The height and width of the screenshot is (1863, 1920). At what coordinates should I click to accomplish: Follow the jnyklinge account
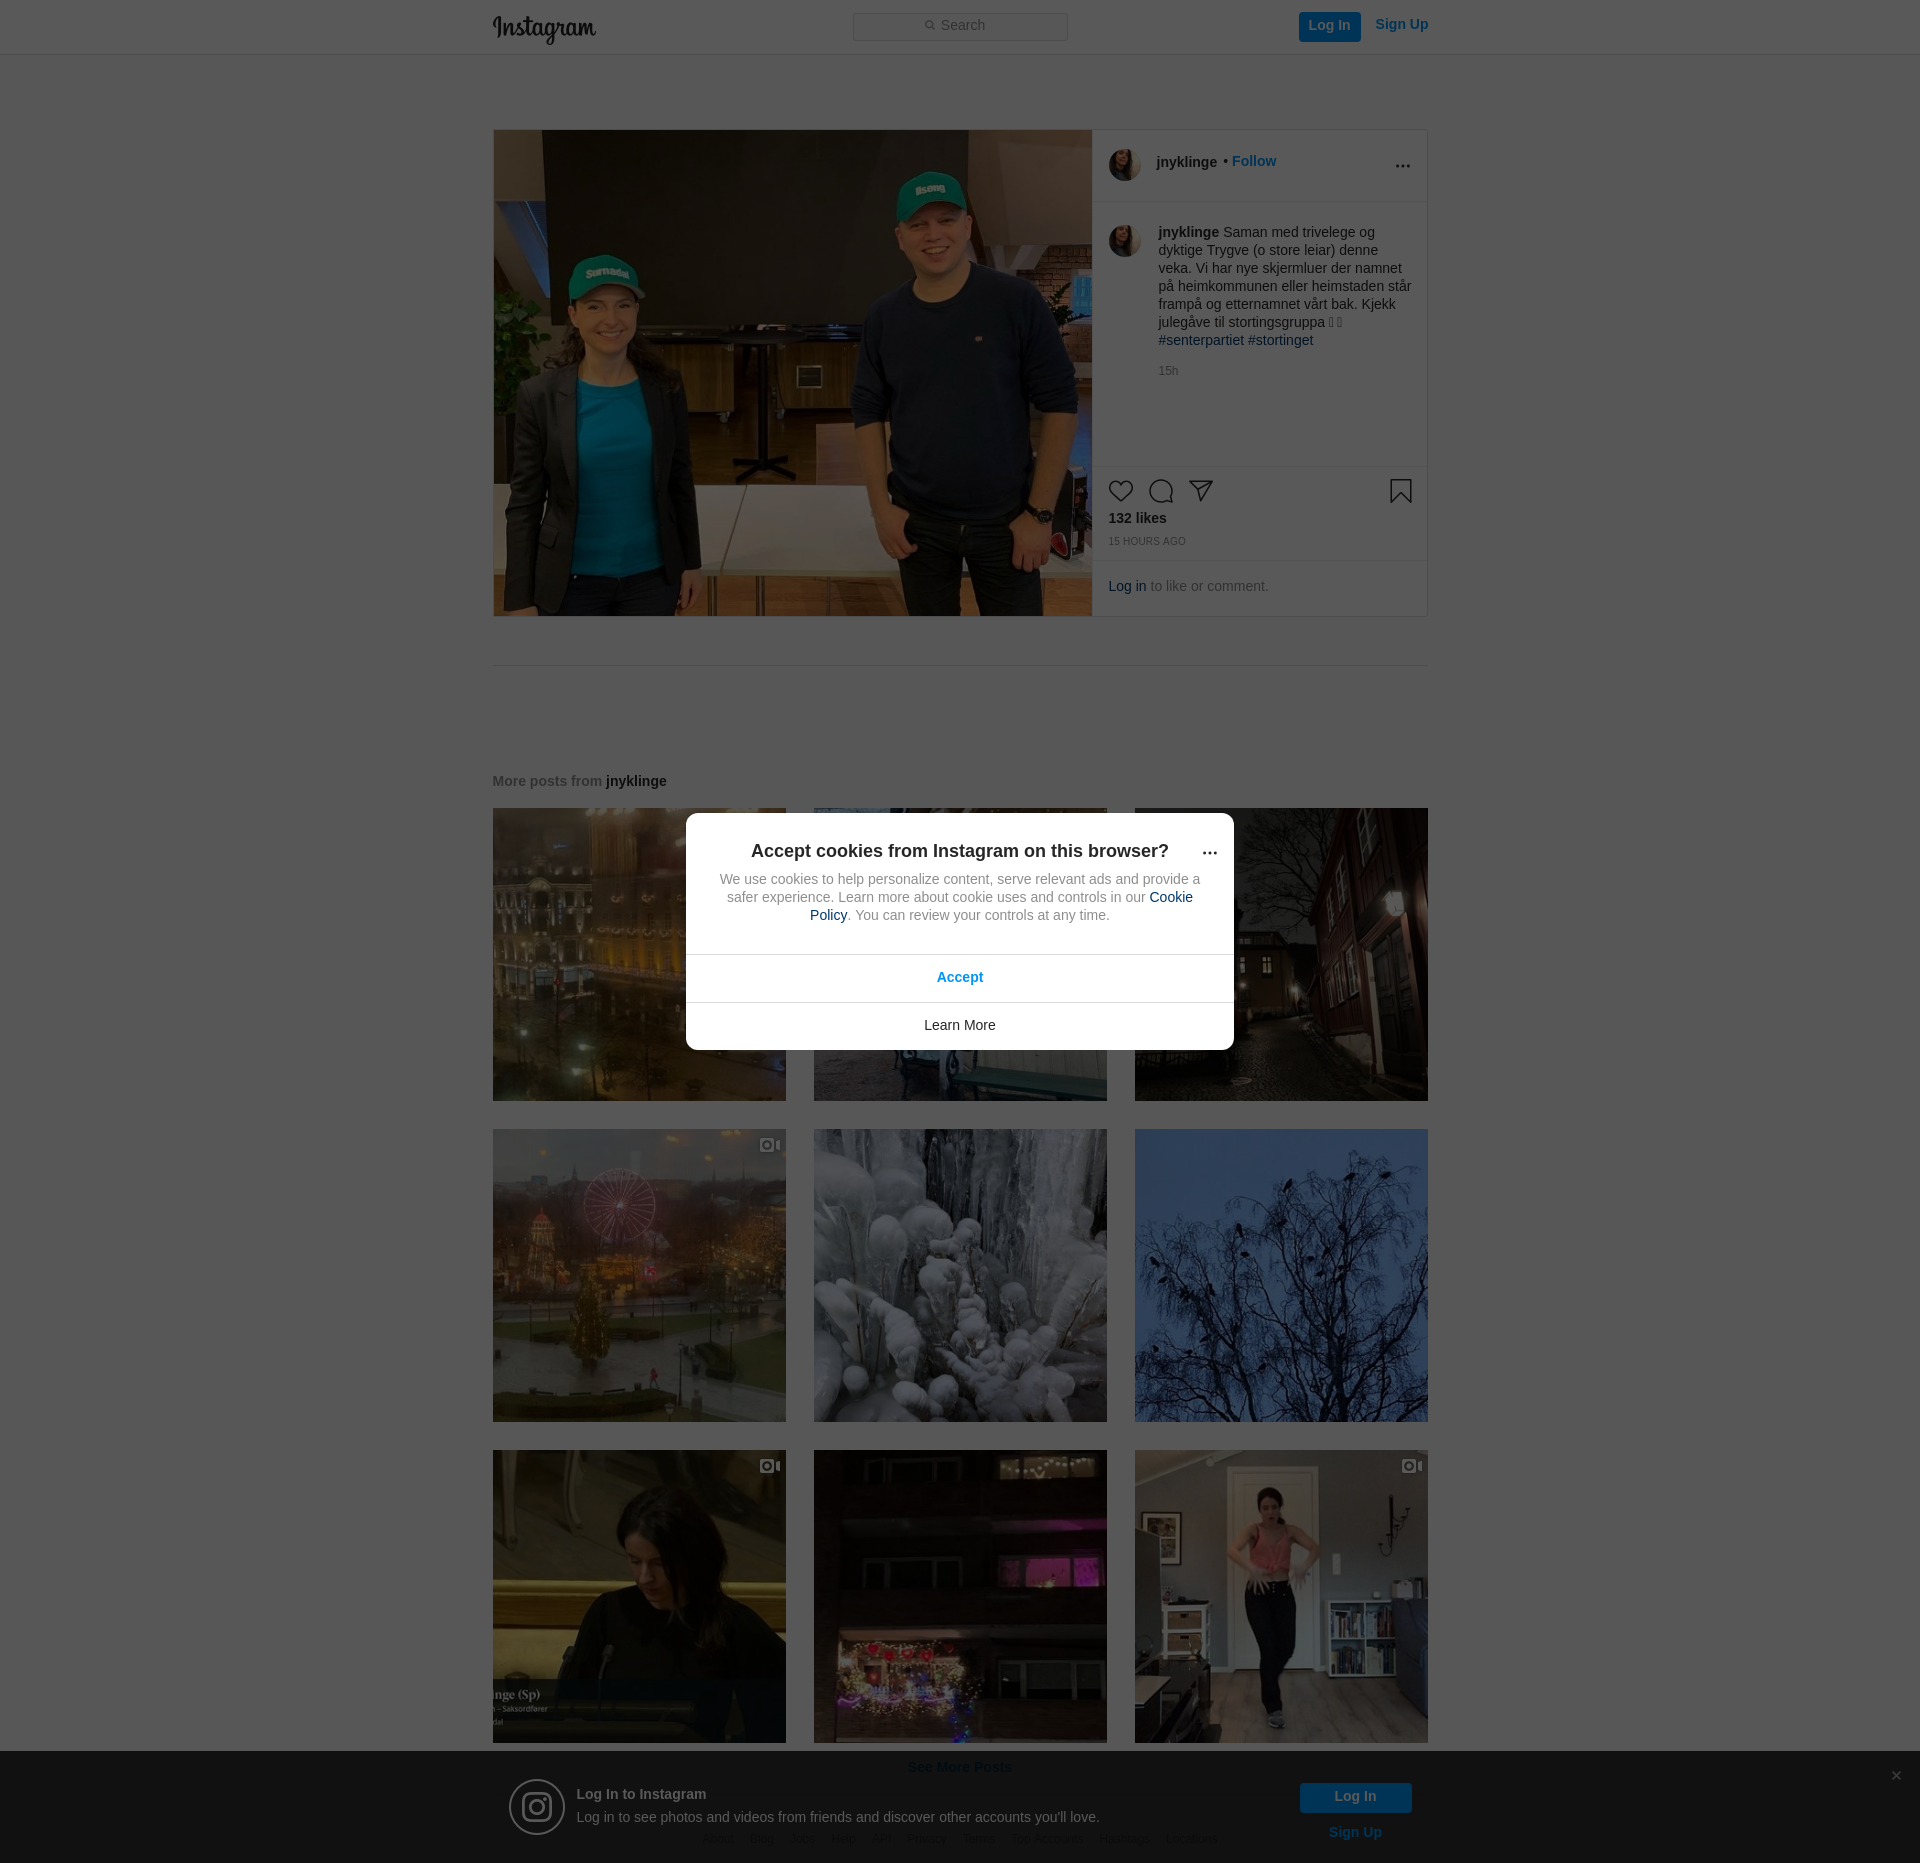(x=1254, y=161)
